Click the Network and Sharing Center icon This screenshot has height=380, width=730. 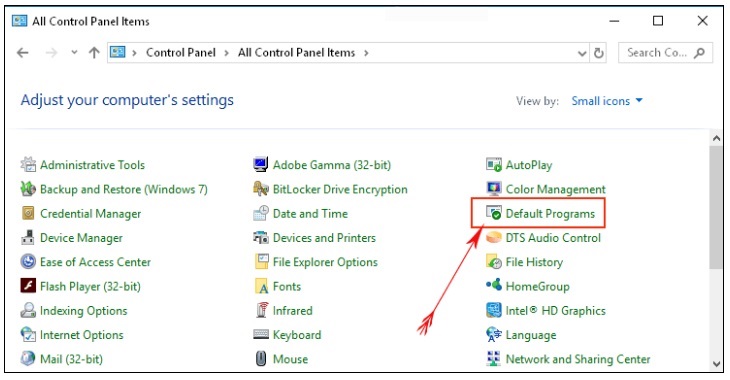click(493, 359)
